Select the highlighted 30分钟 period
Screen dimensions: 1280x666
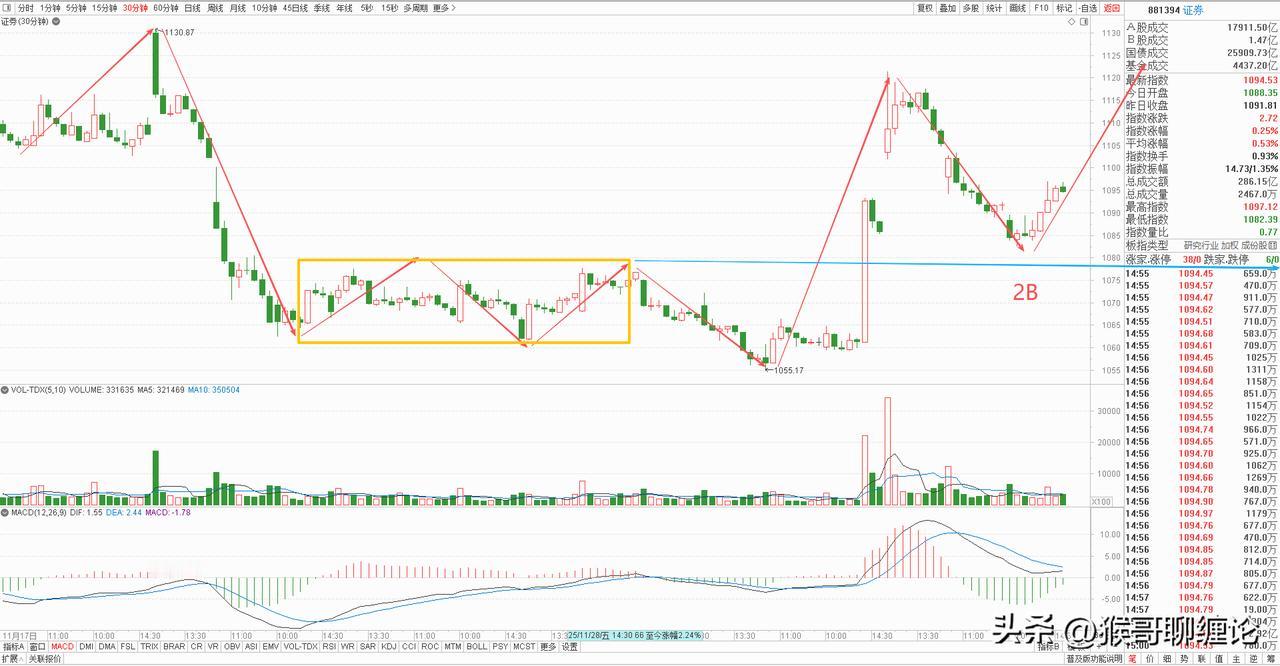(x=134, y=8)
